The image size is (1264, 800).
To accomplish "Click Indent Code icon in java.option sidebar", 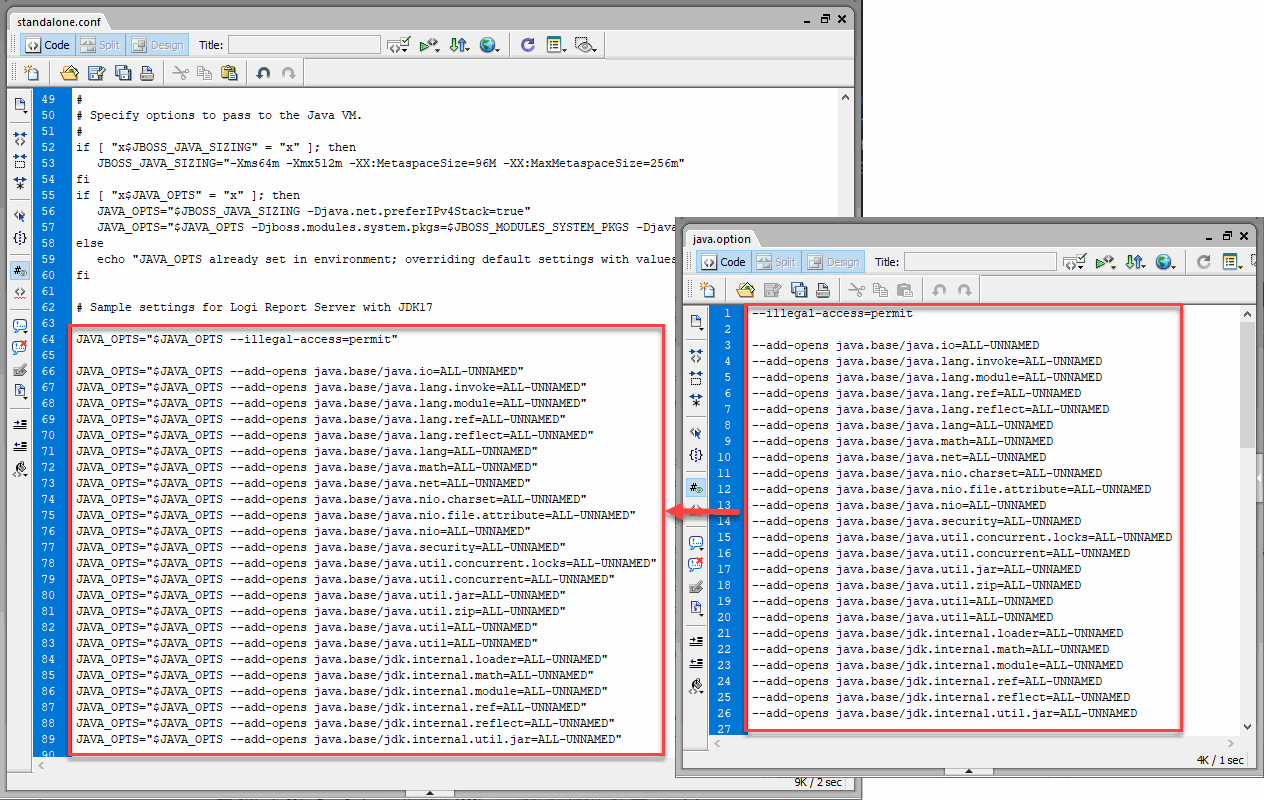I will click(696, 640).
